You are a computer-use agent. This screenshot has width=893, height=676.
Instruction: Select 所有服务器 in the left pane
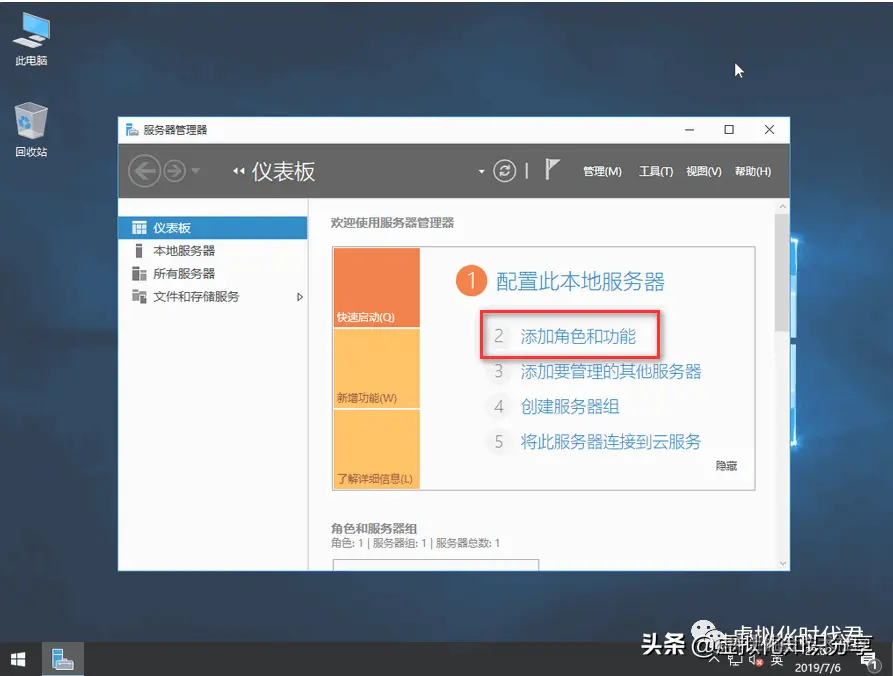(184, 274)
